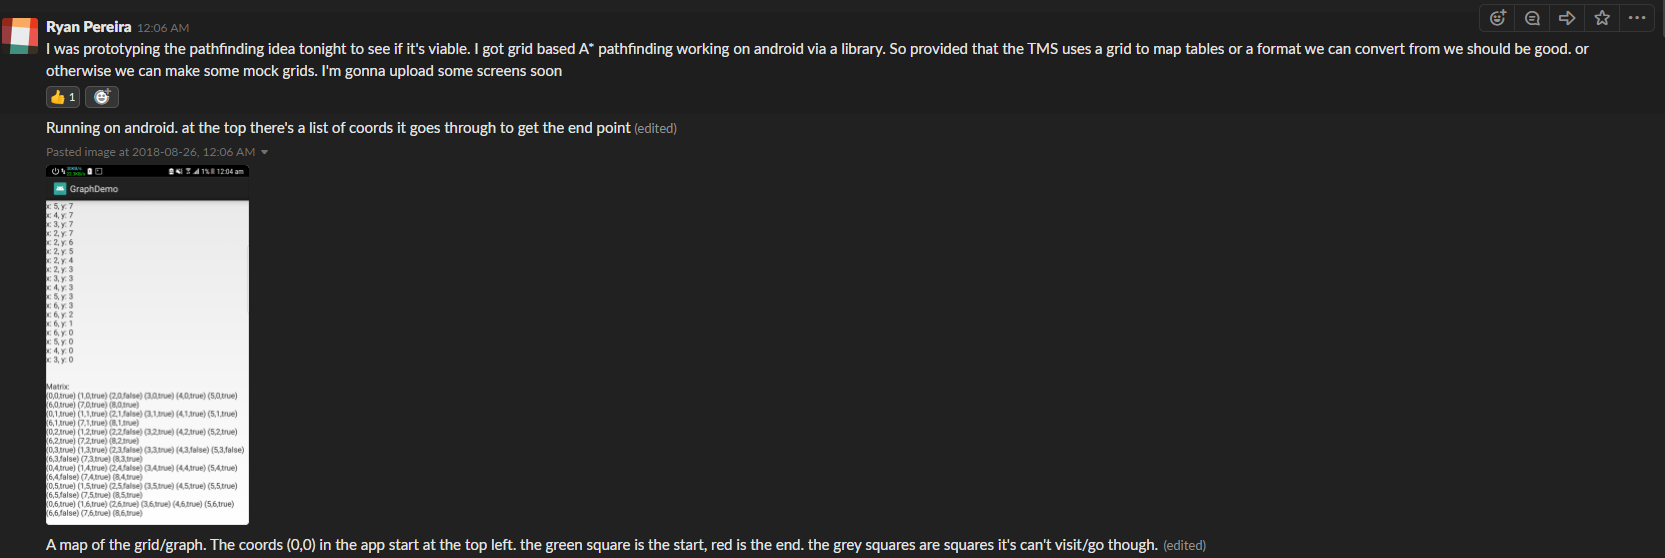
Task: Click the Android status bar in the pasted image
Action: pos(148,171)
